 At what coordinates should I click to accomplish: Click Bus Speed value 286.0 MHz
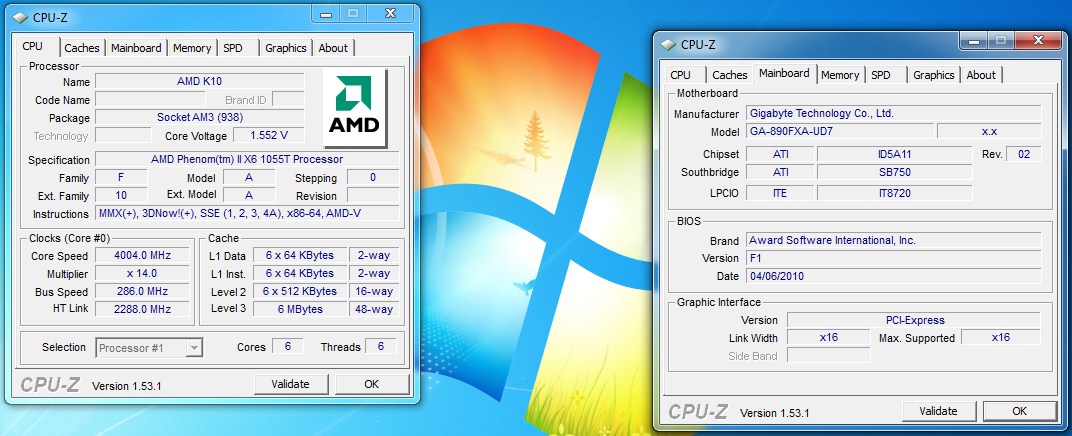coord(142,291)
